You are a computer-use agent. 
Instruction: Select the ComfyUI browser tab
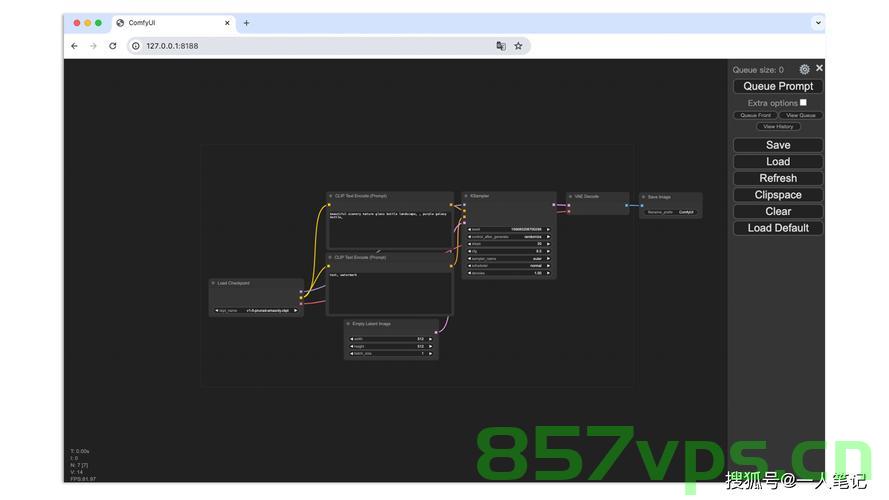[x=173, y=23]
